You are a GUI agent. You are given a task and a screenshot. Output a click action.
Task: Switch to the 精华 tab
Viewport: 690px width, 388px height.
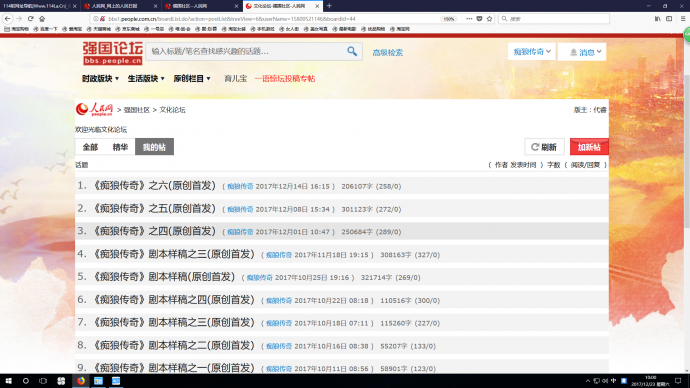[x=120, y=147]
